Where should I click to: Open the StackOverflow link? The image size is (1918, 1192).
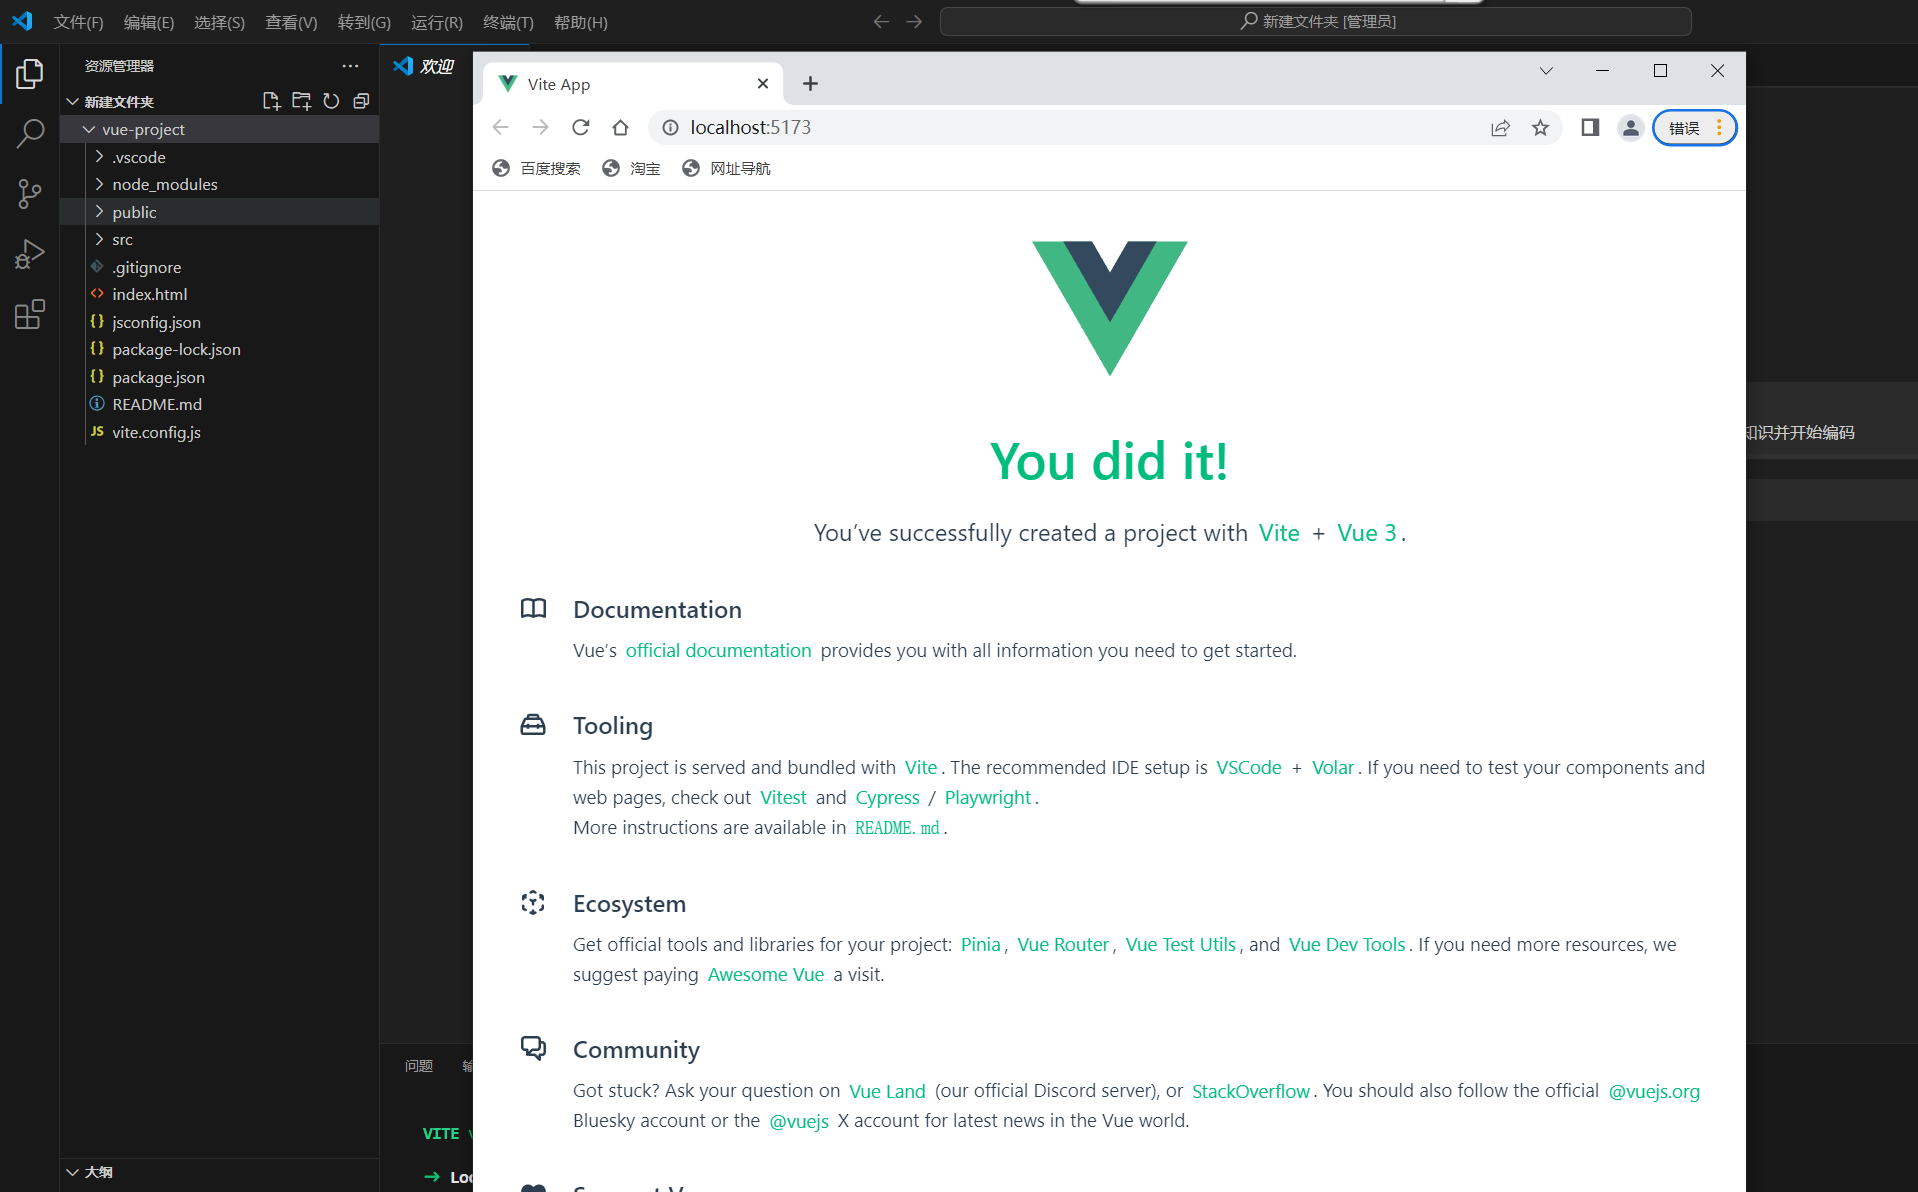(x=1251, y=1091)
